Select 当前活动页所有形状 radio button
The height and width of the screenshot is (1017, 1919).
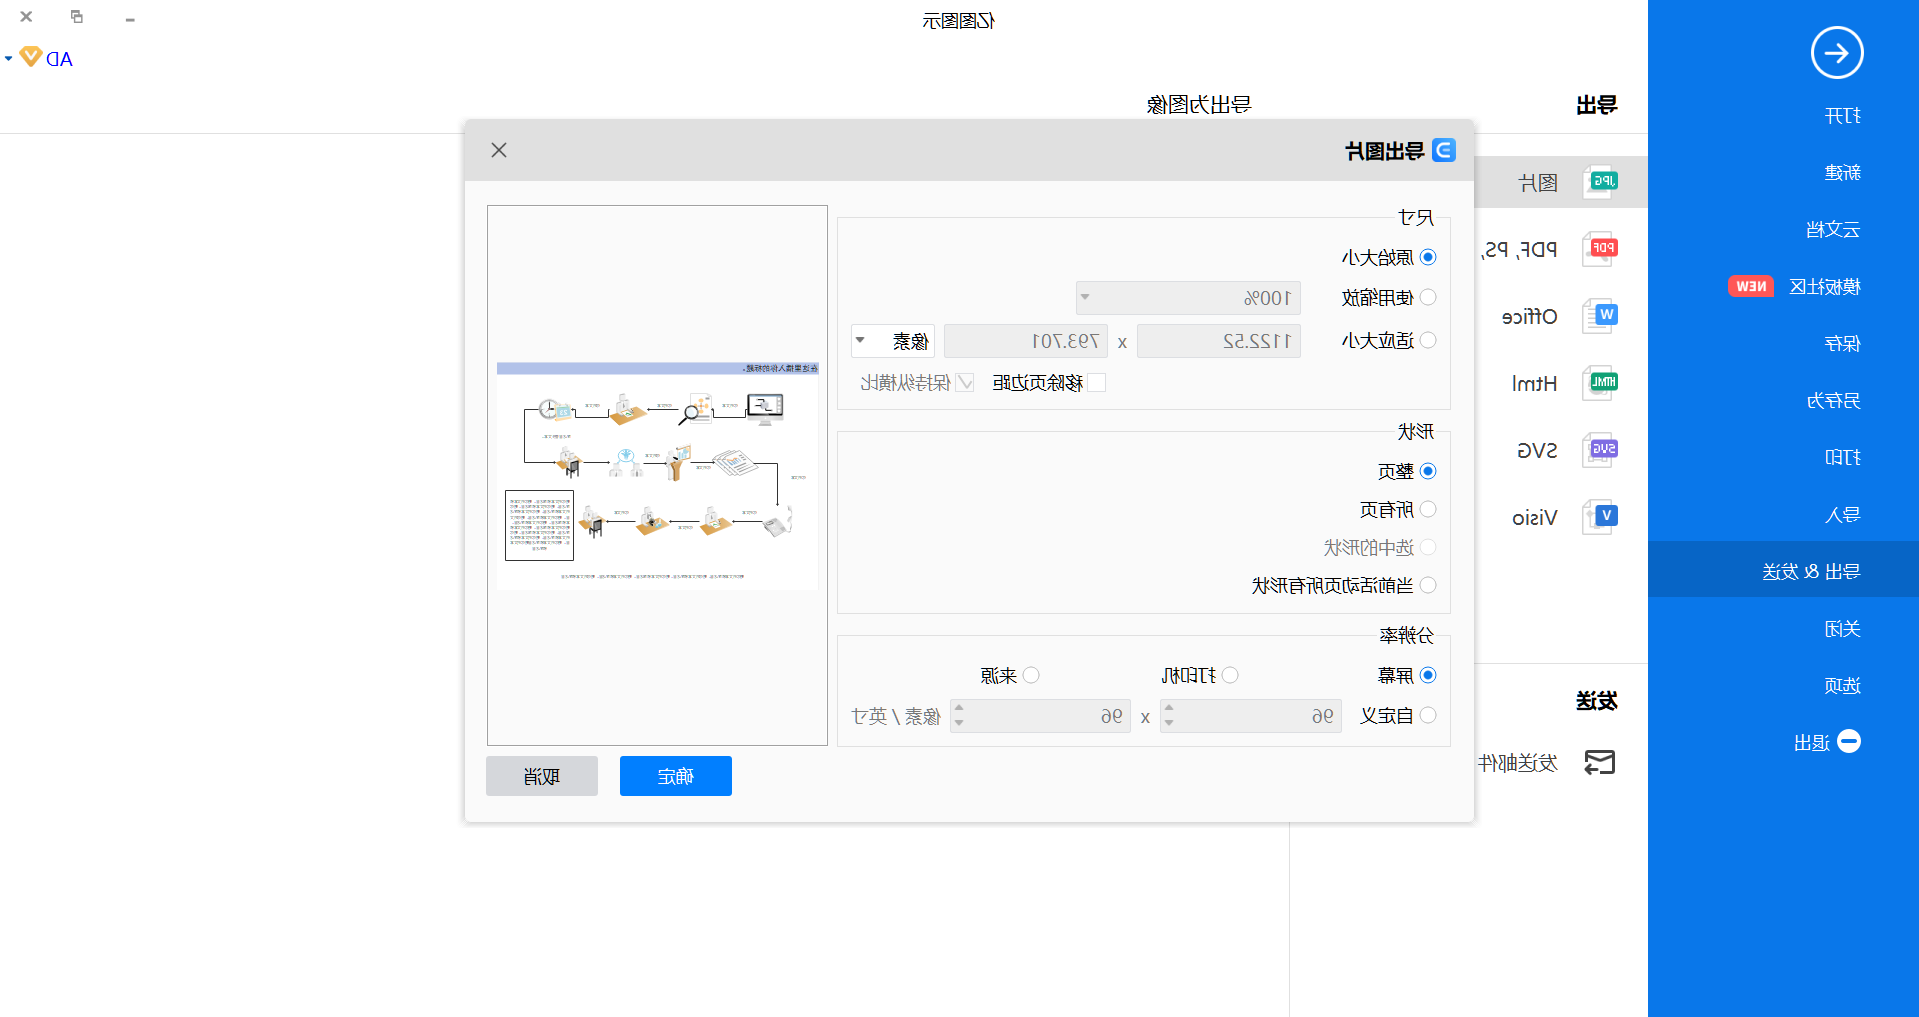(1428, 585)
